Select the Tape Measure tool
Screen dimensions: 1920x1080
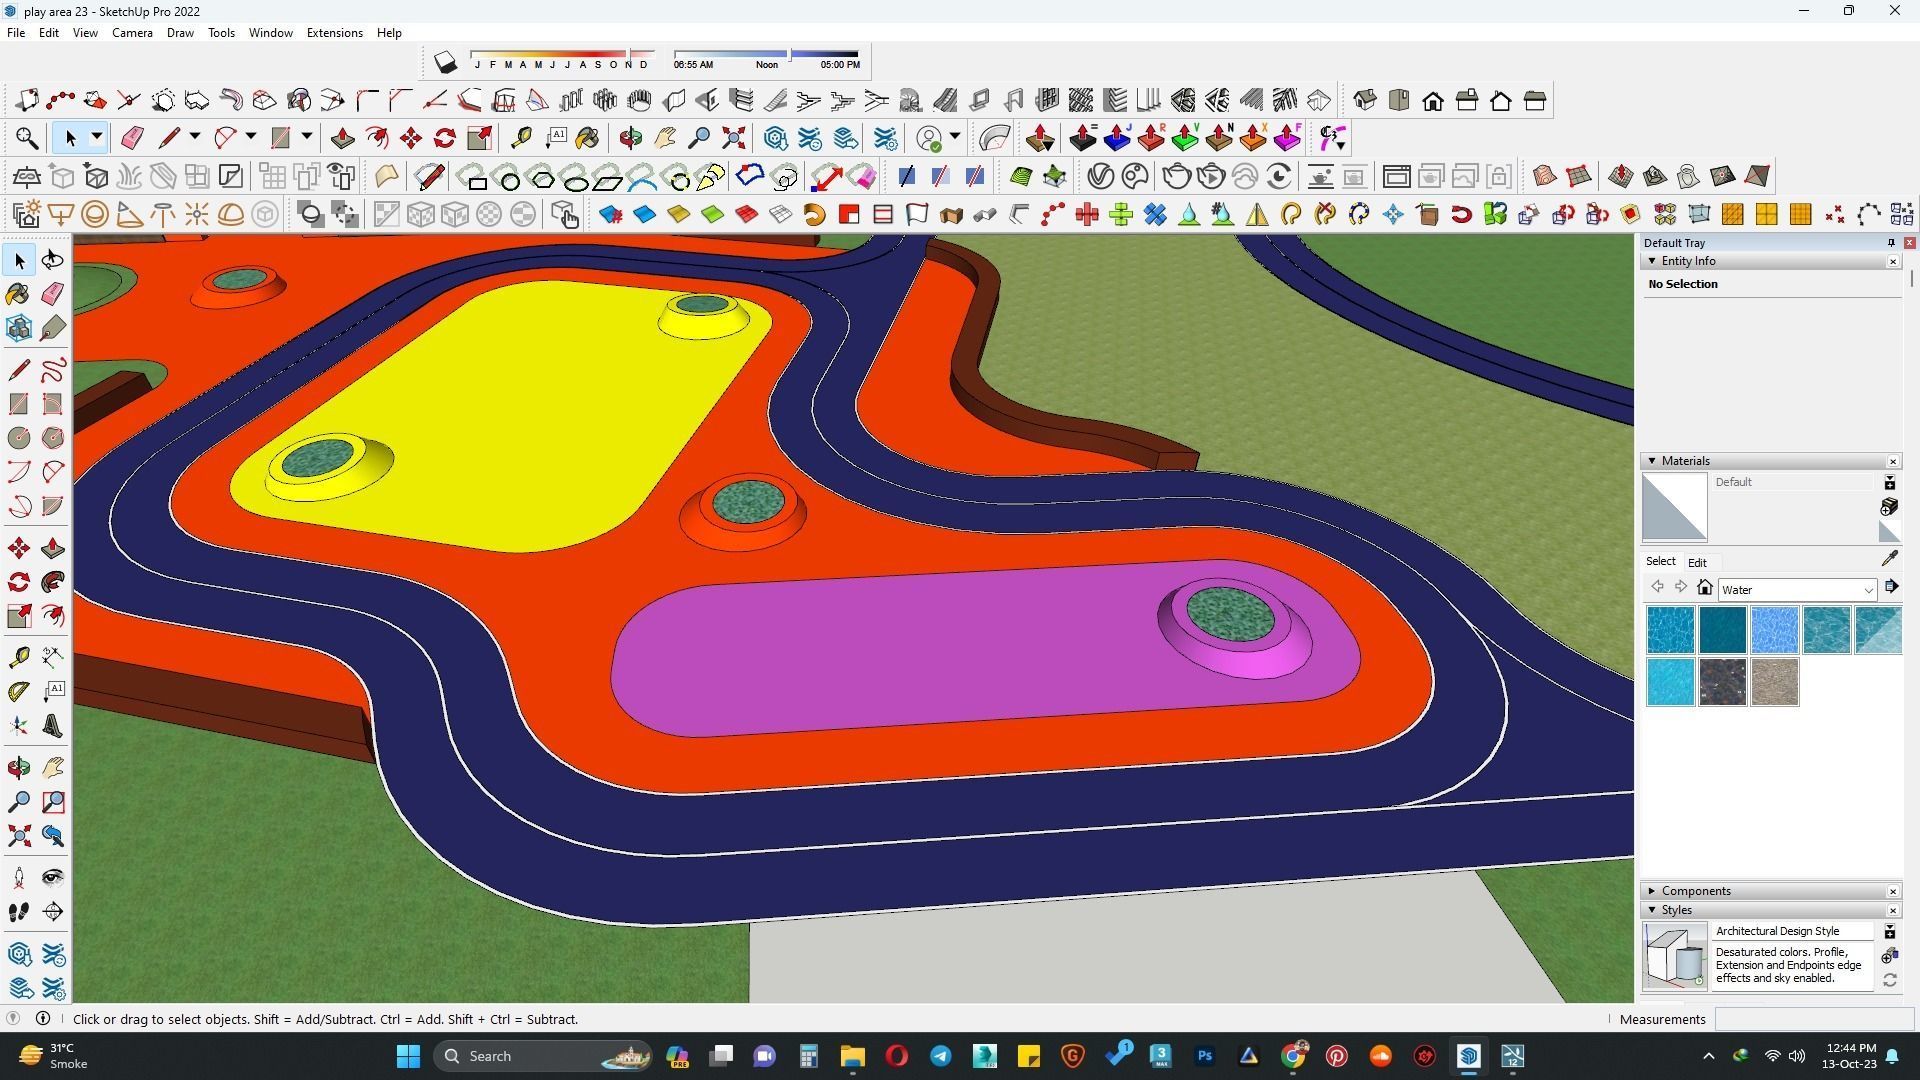click(18, 657)
